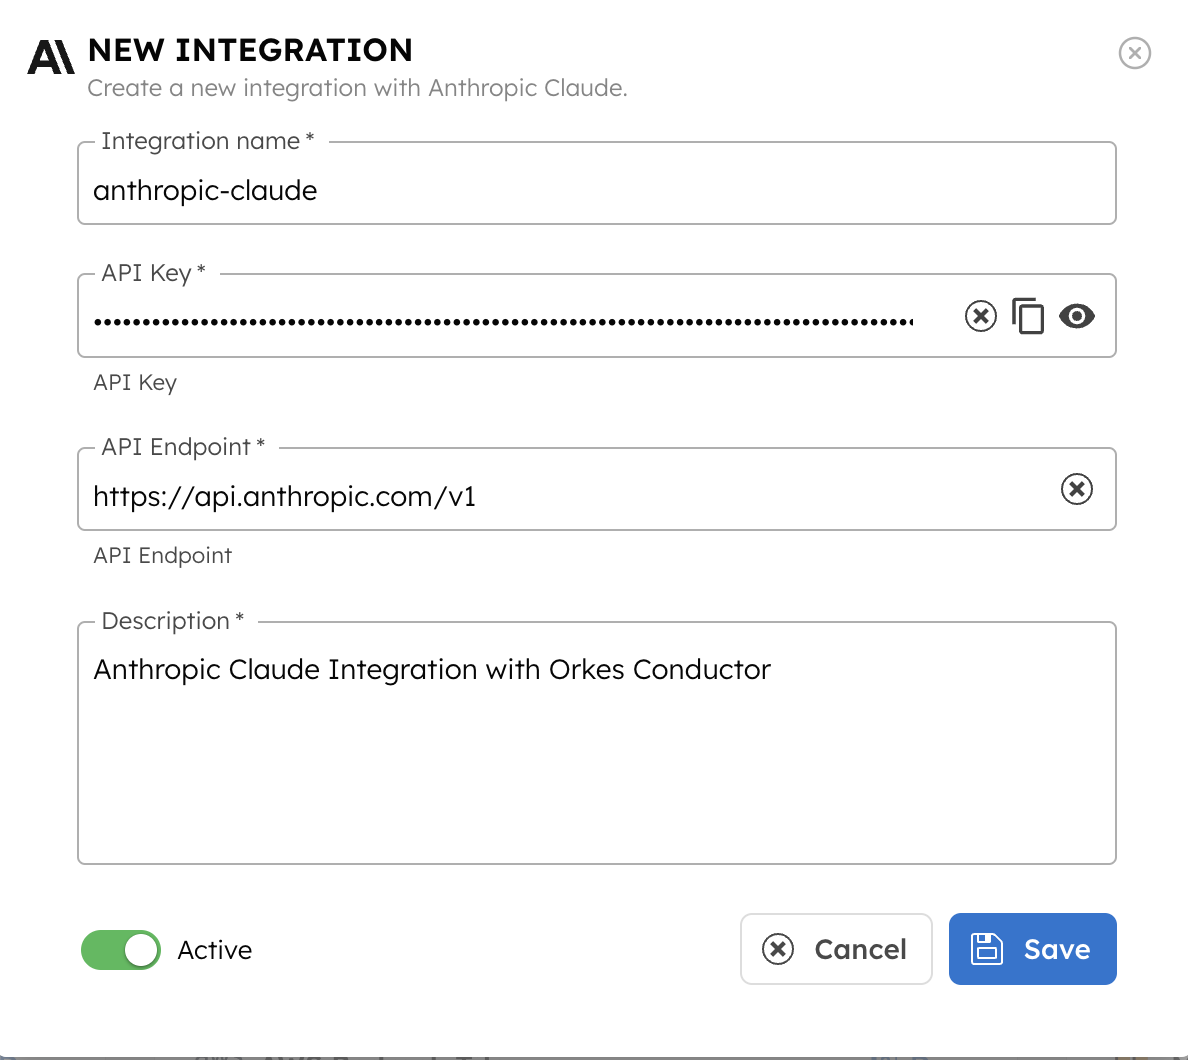Toggle the Active switch off
Viewport: 1188px width, 1060px height.
pos(121,950)
